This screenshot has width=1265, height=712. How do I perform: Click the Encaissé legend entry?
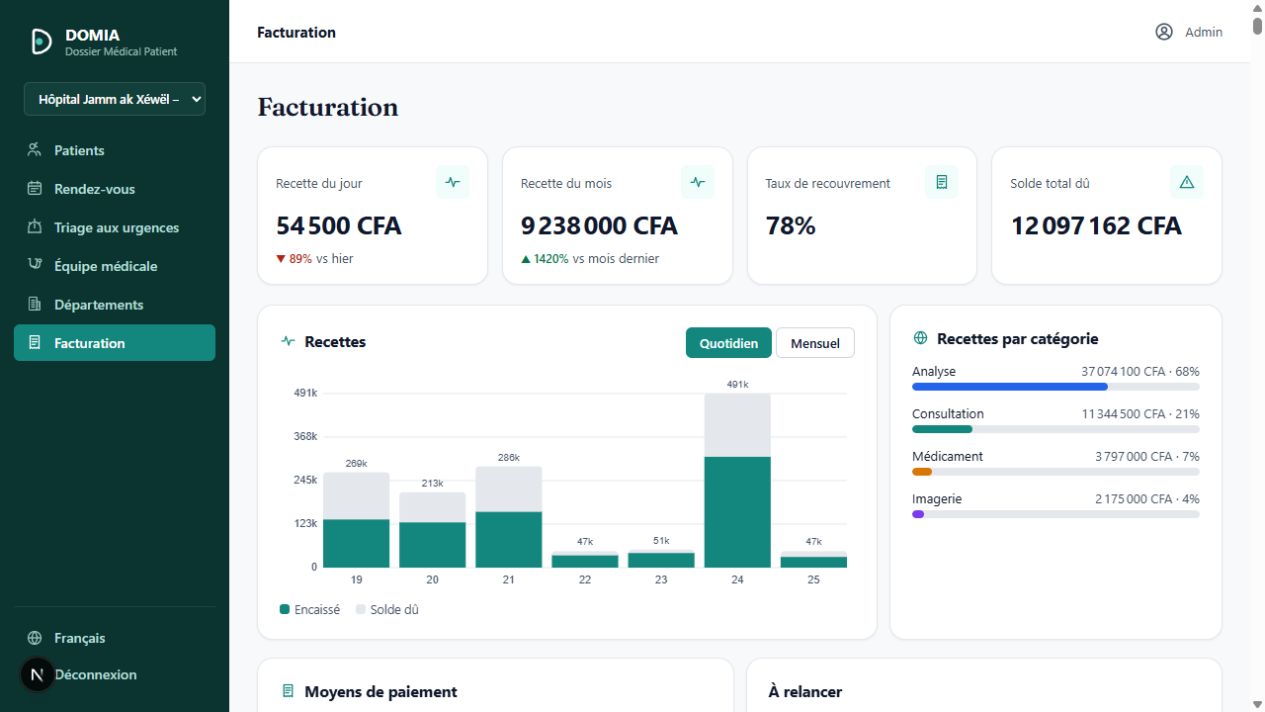310,609
